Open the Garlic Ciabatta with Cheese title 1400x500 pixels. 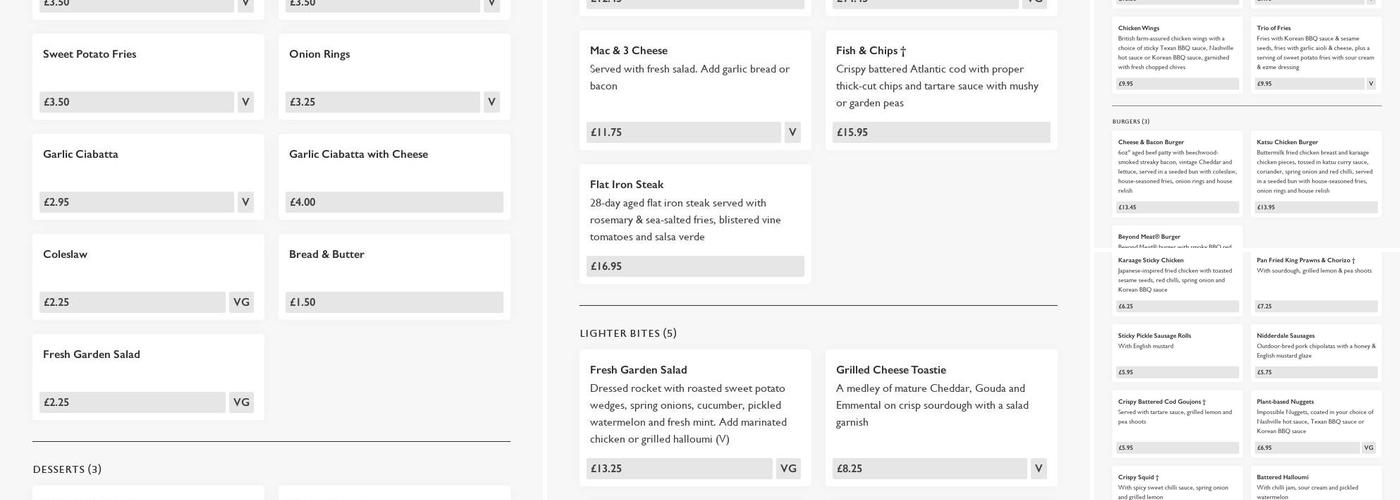pos(358,154)
